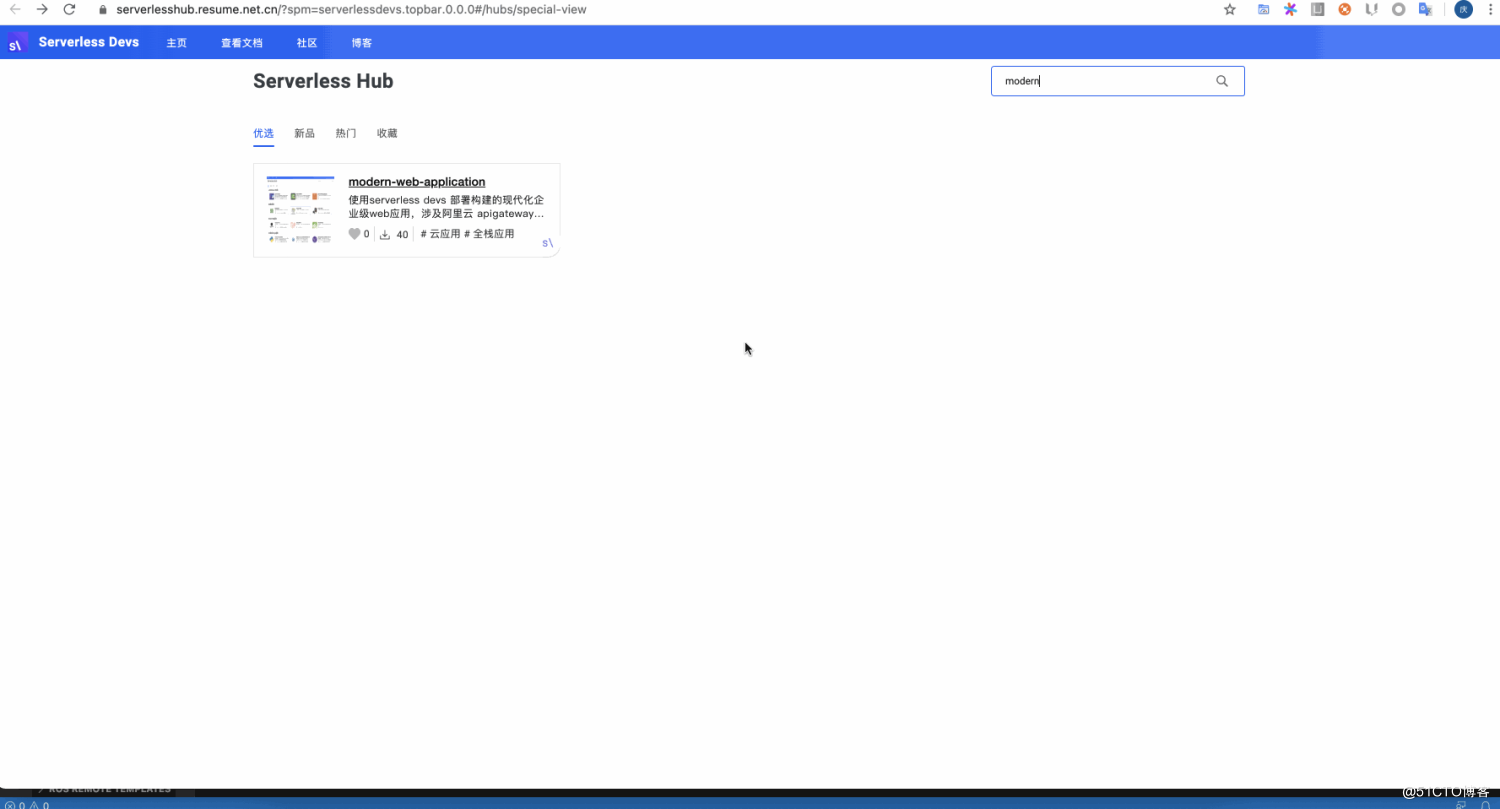Open the Chrome profile avatar
This screenshot has height=809, width=1500.
pyautogui.click(x=1463, y=9)
